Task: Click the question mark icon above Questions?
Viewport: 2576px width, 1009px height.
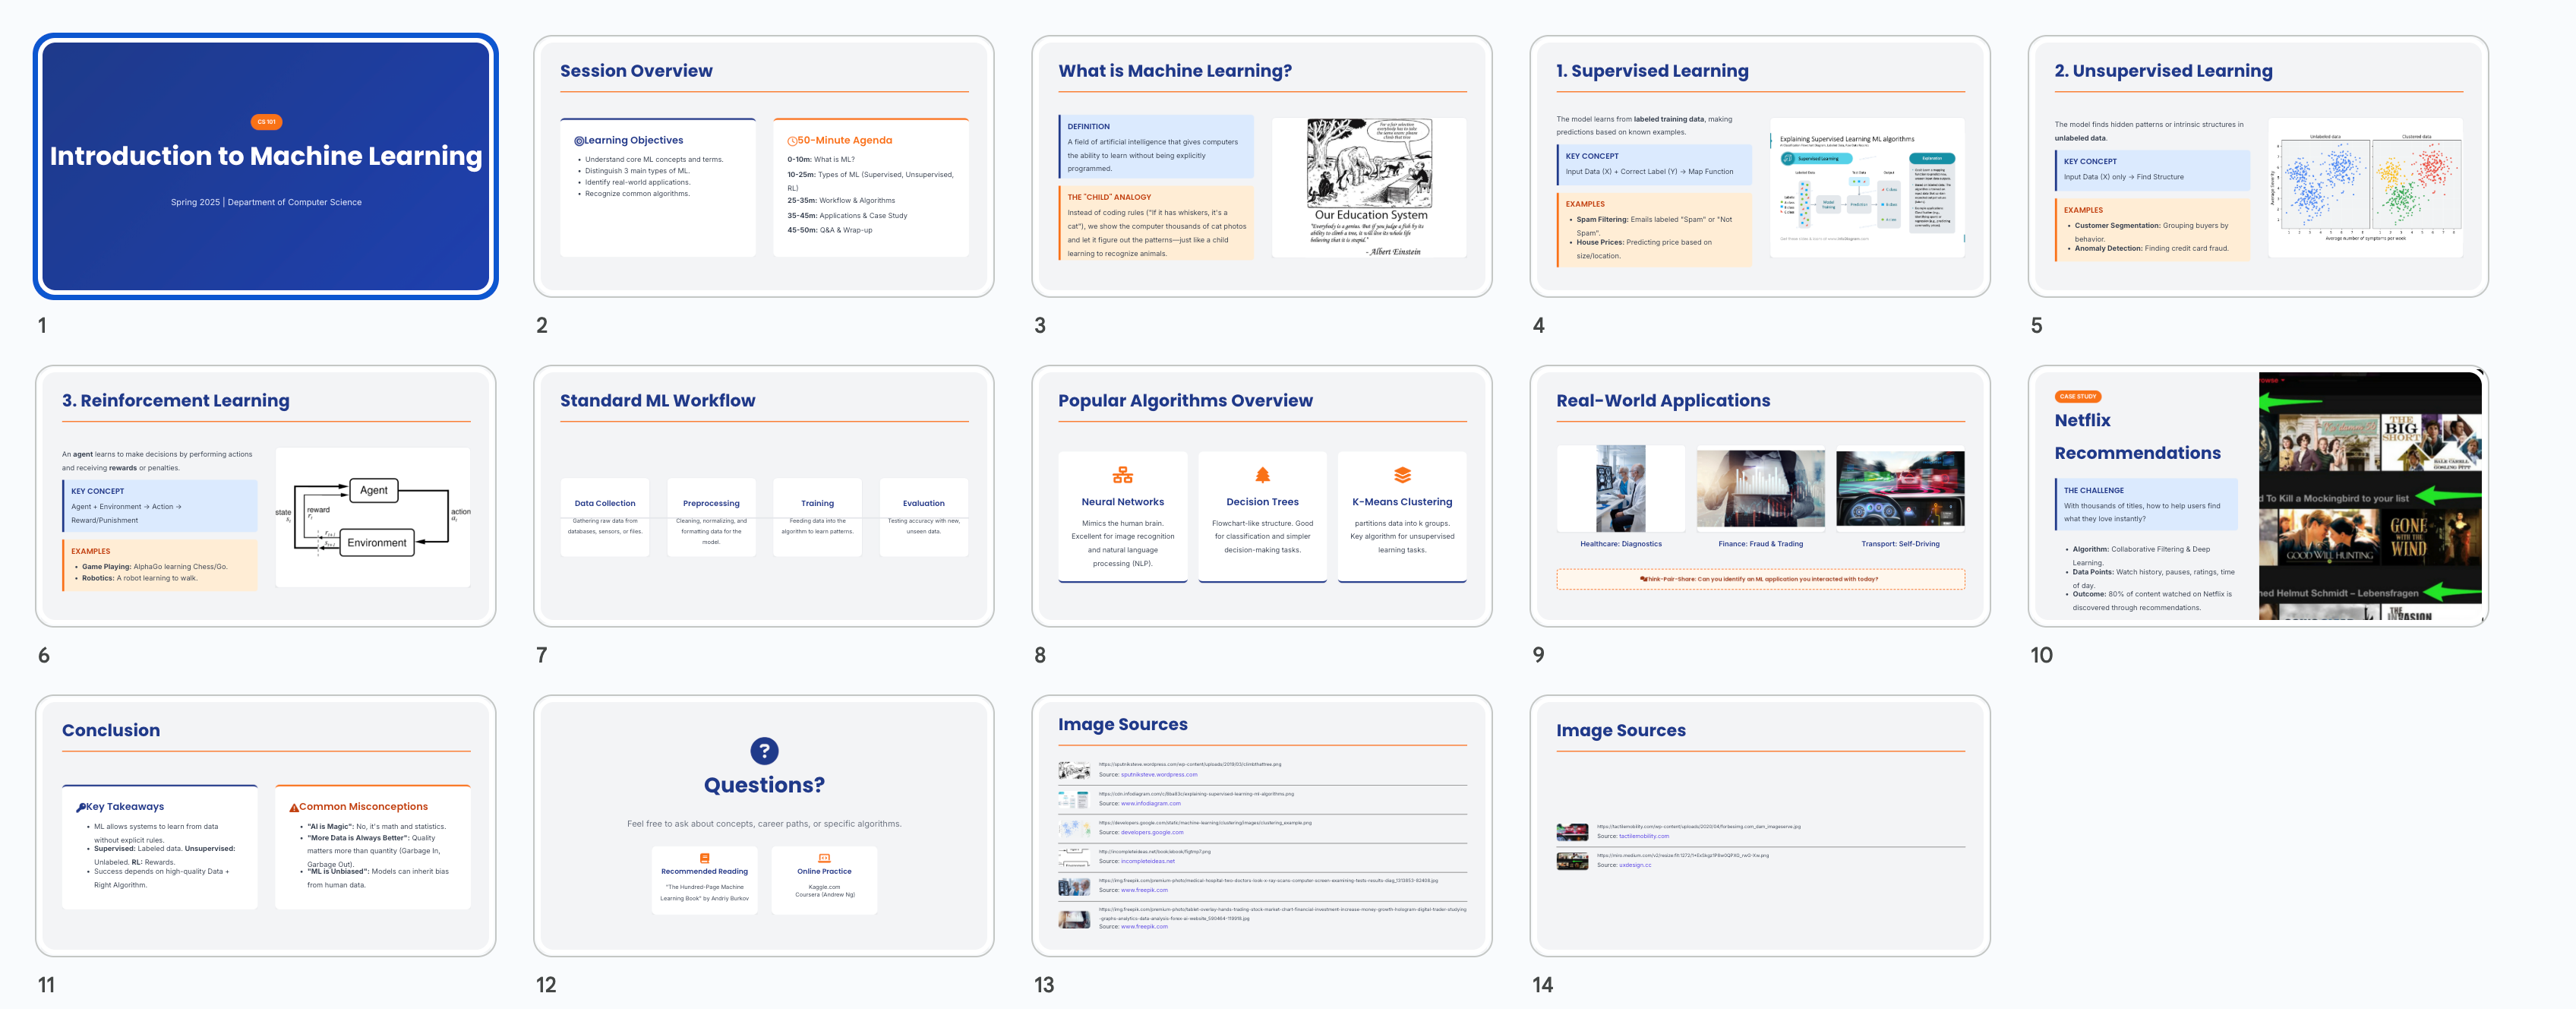Action: (764, 751)
